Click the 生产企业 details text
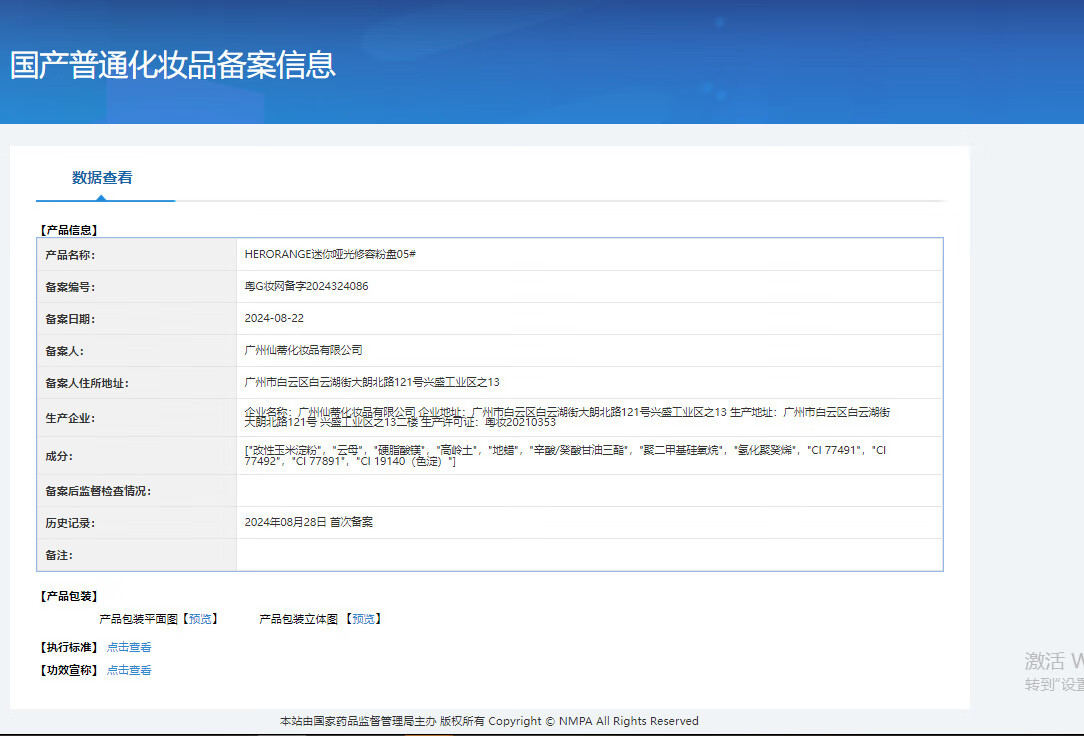 (x=567, y=417)
